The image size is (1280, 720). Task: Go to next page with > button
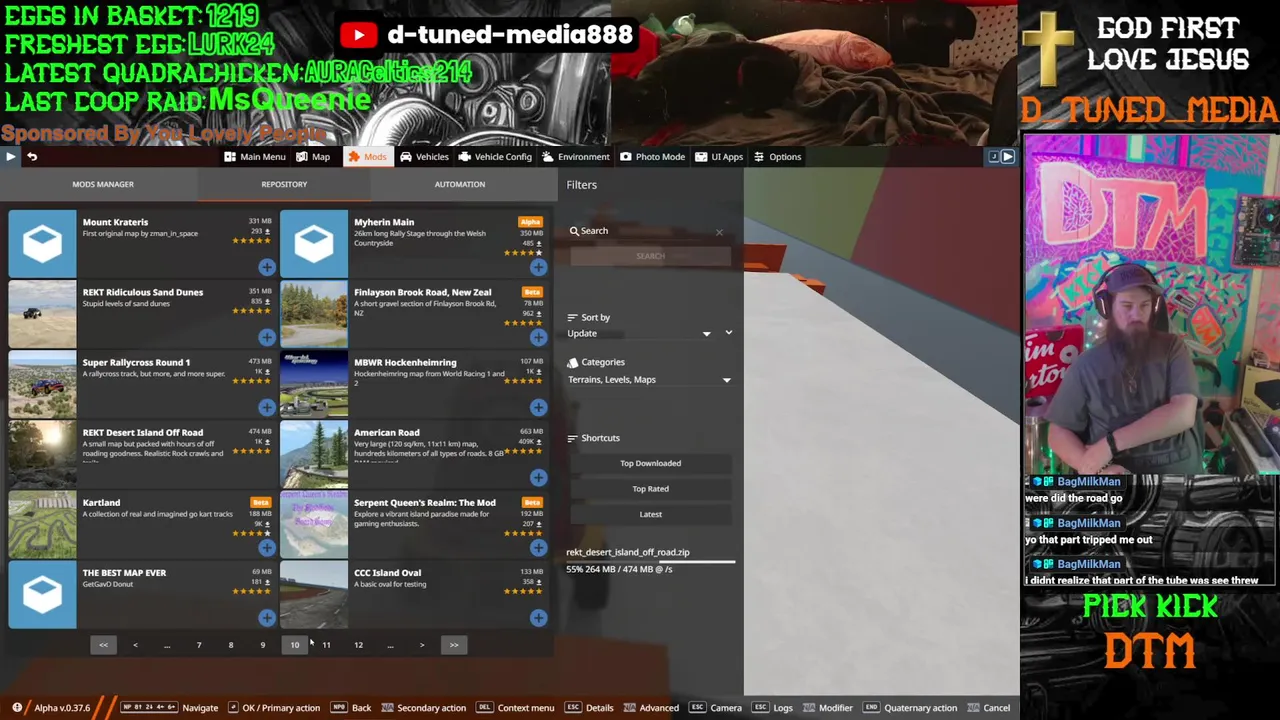click(x=422, y=645)
